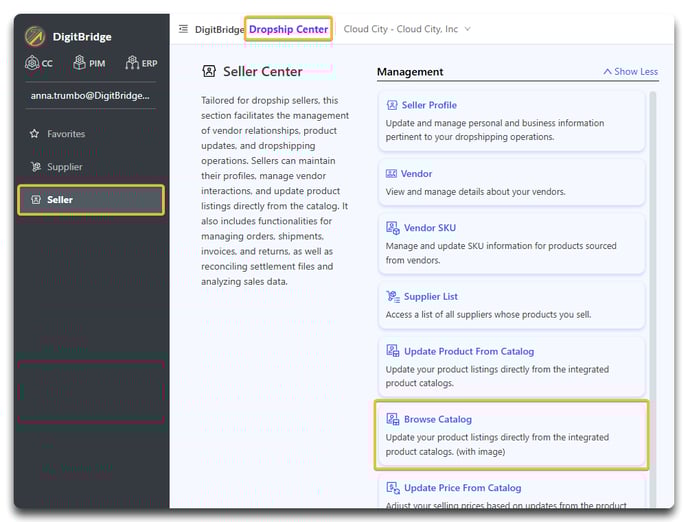
Task: Click the Seller Profile 'Update and manage personal' description
Action: click(495, 130)
